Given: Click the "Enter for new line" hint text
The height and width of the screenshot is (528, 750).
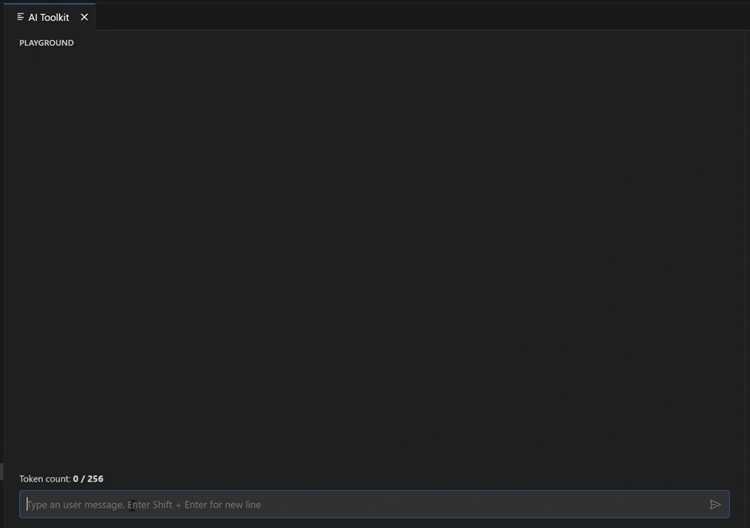Looking at the screenshot, I should tap(222, 505).
